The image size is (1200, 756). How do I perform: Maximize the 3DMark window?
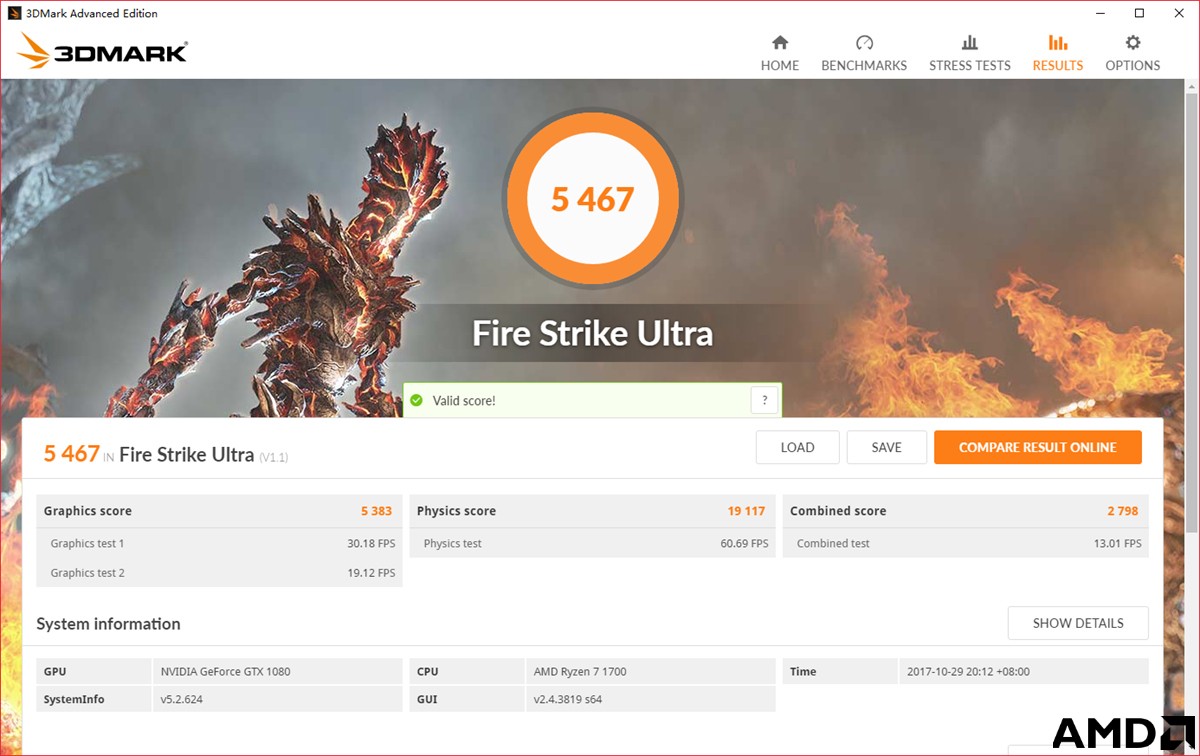tap(1139, 13)
